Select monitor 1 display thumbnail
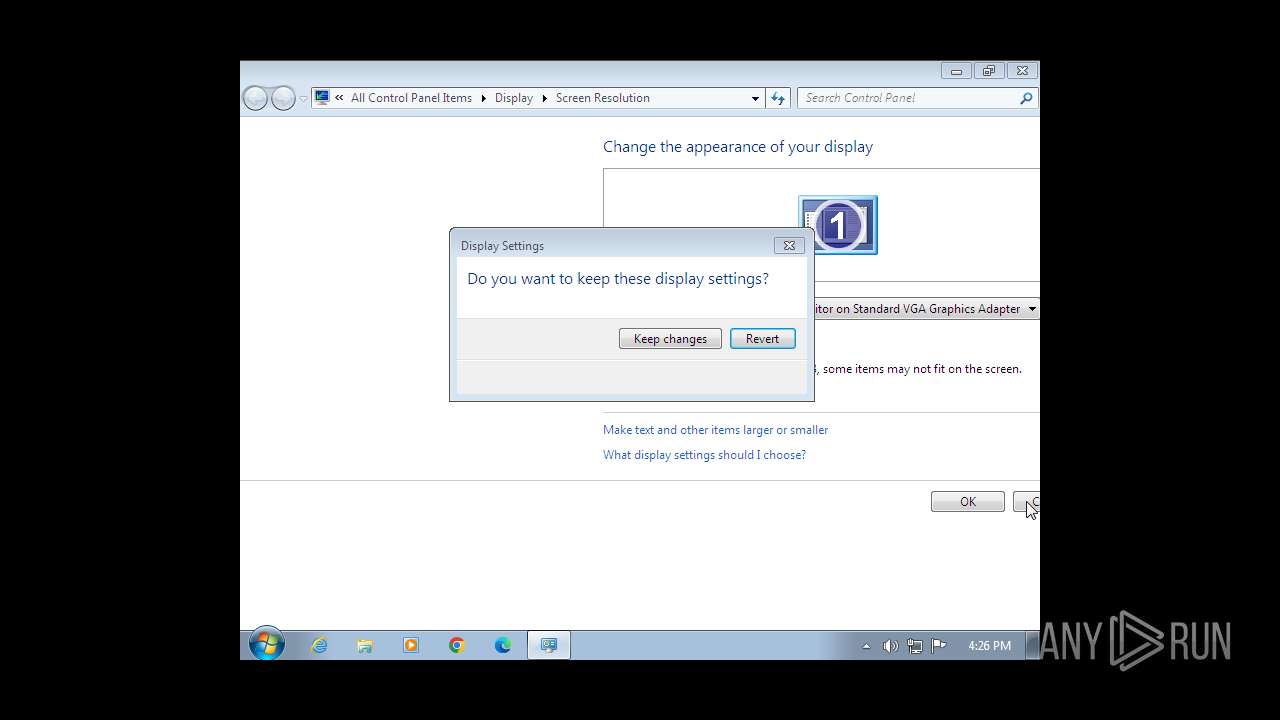The height and width of the screenshot is (720, 1280). pyautogui.click(x=838, y=225)
